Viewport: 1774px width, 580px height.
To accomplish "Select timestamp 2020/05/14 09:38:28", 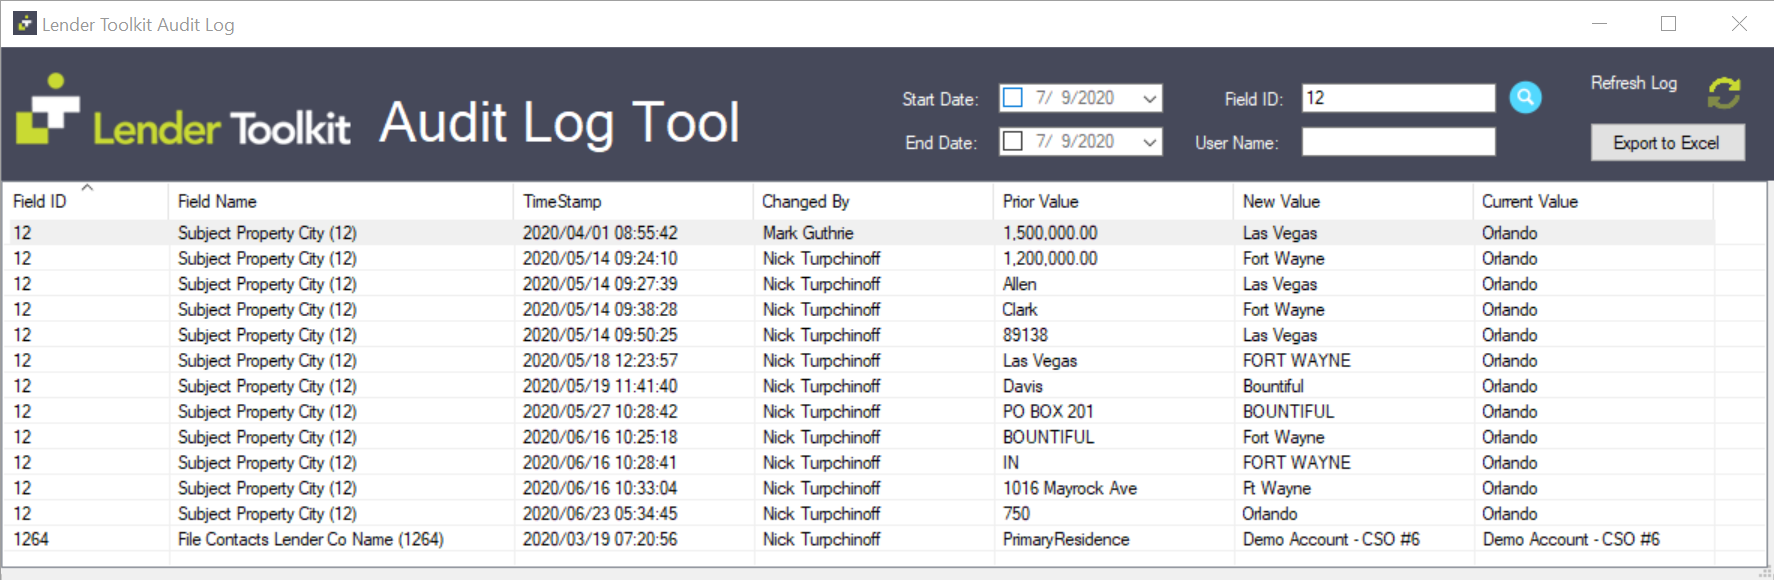I will (x=600, y=310).
